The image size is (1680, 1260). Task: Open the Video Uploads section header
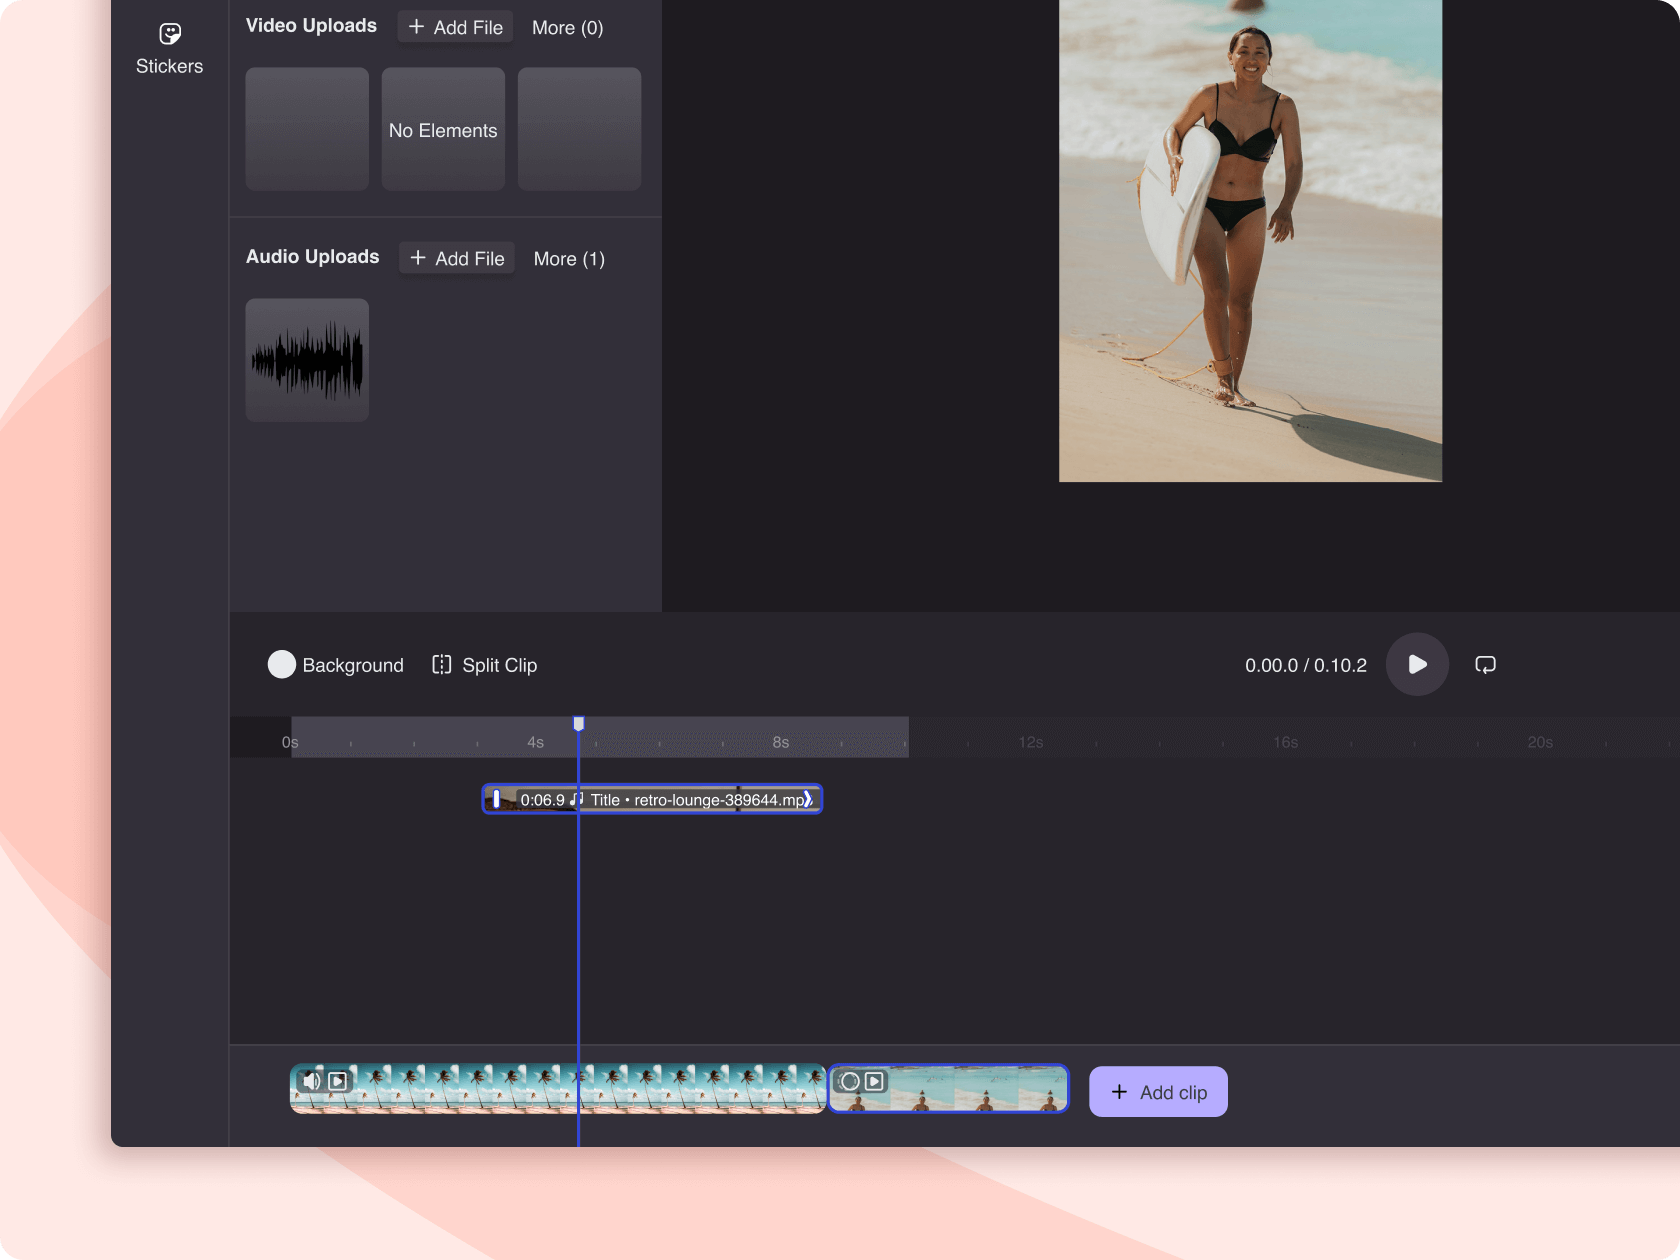tap(310, 25)
